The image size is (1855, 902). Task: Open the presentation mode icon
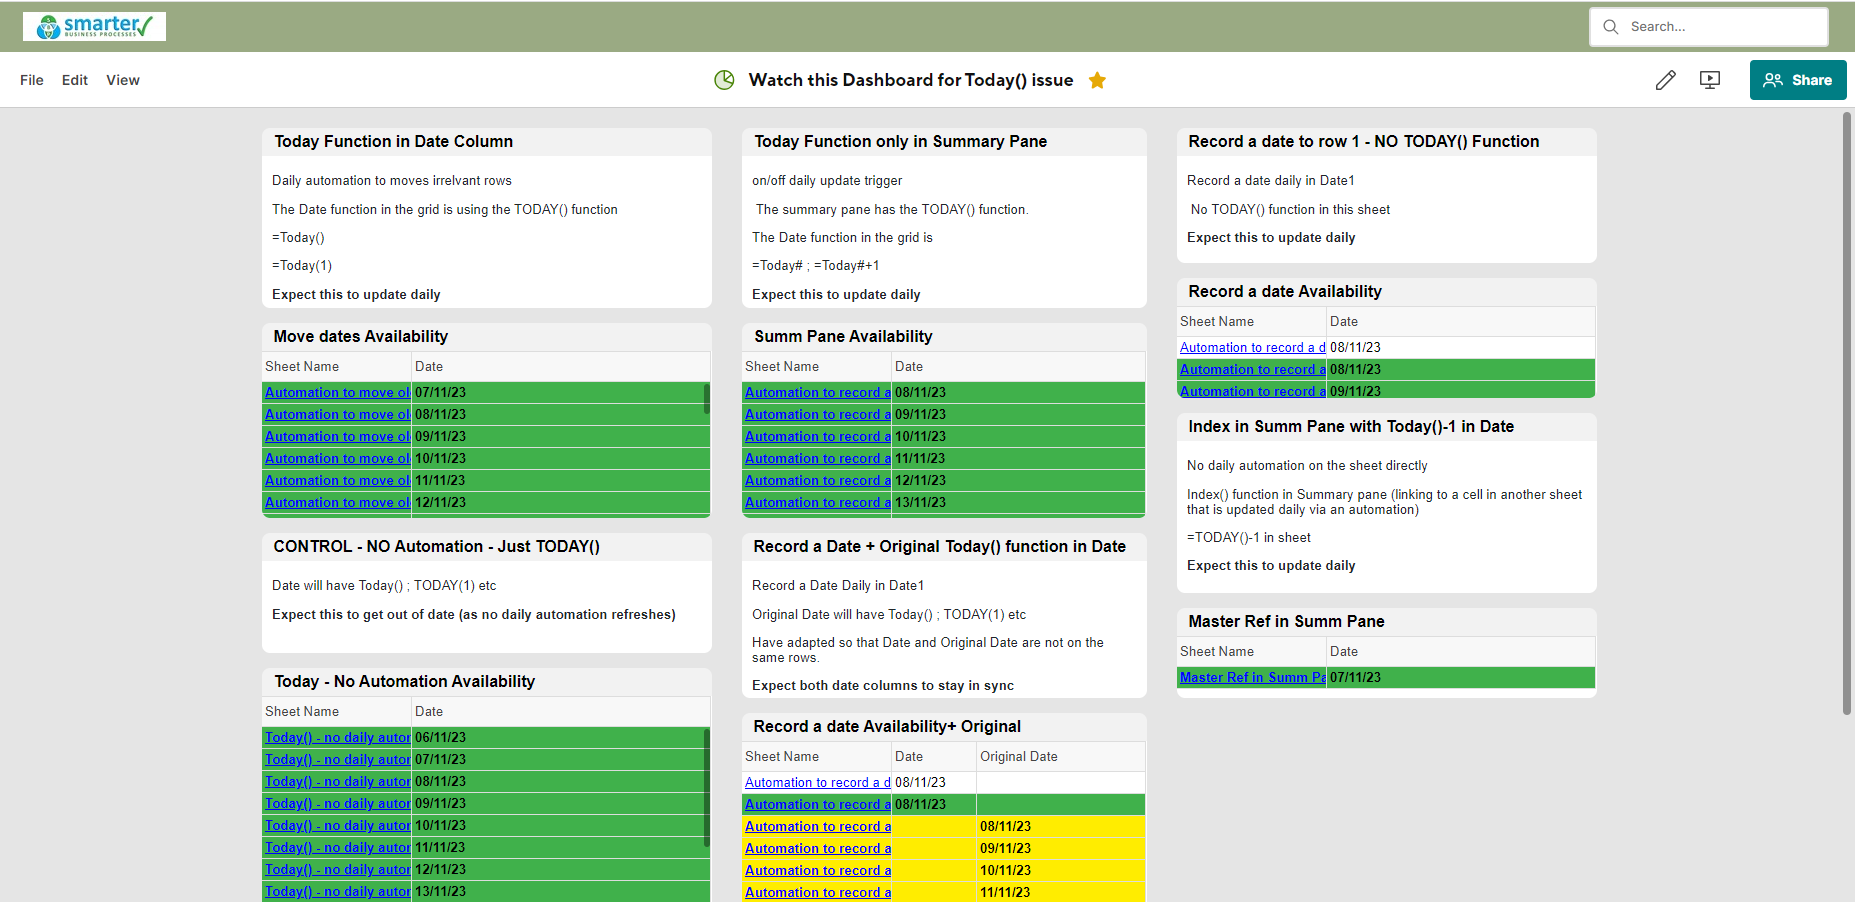tap(1710, 80)
